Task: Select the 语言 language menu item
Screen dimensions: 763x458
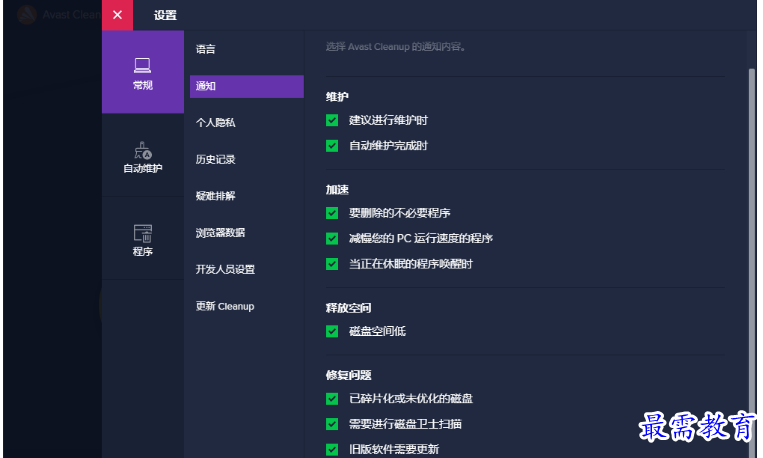Action: (205, 49)
